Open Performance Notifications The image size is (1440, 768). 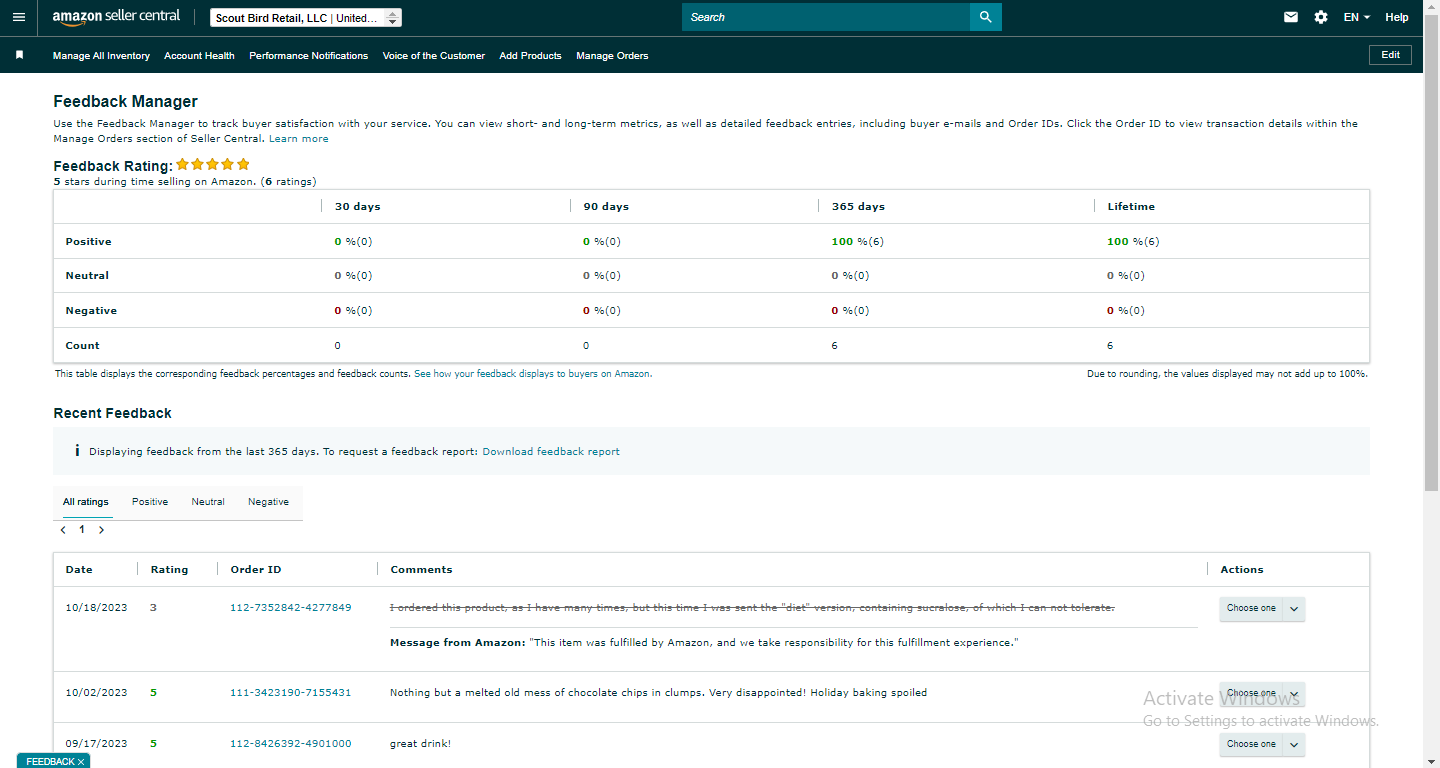(309, 56)
